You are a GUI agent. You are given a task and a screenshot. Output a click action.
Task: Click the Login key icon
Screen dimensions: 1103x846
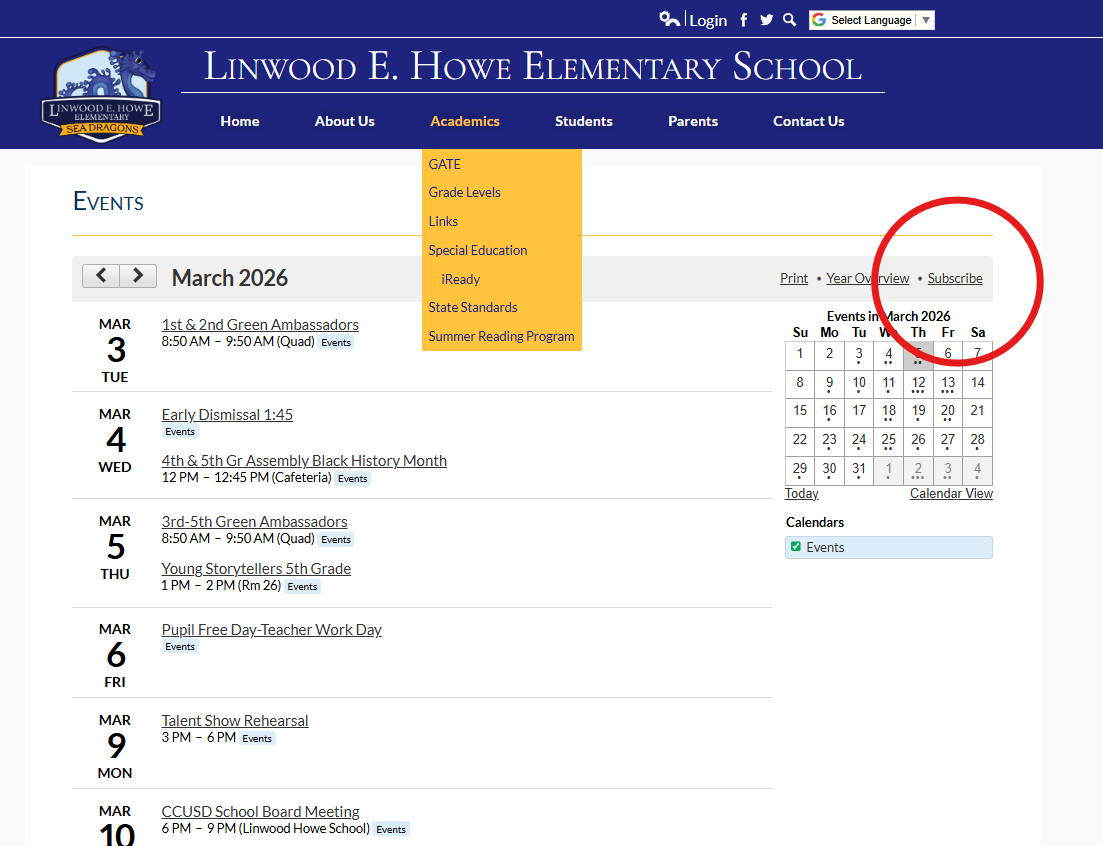click(x=669, y=20)
